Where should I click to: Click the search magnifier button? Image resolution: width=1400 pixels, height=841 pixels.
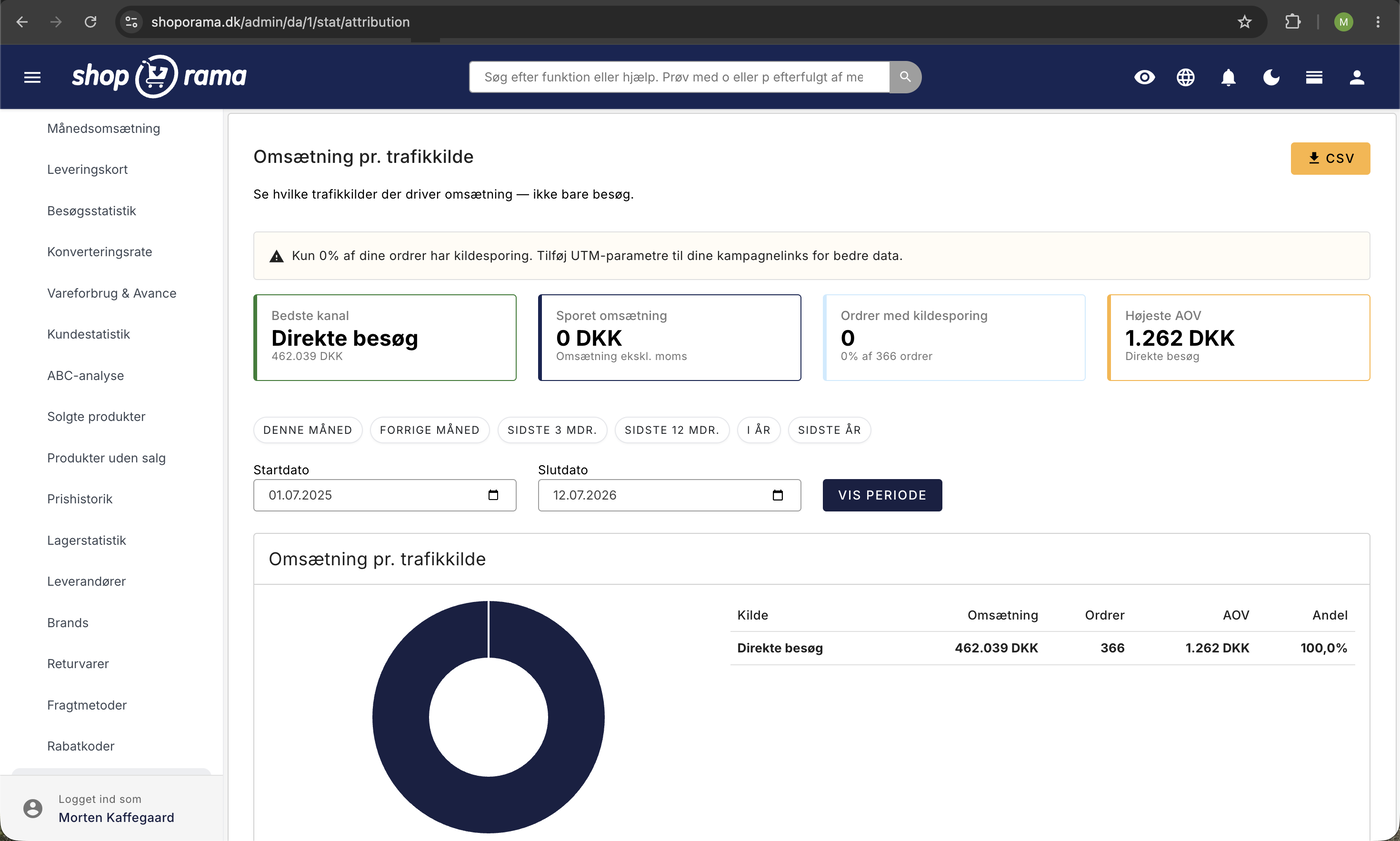tap(905, 77)
